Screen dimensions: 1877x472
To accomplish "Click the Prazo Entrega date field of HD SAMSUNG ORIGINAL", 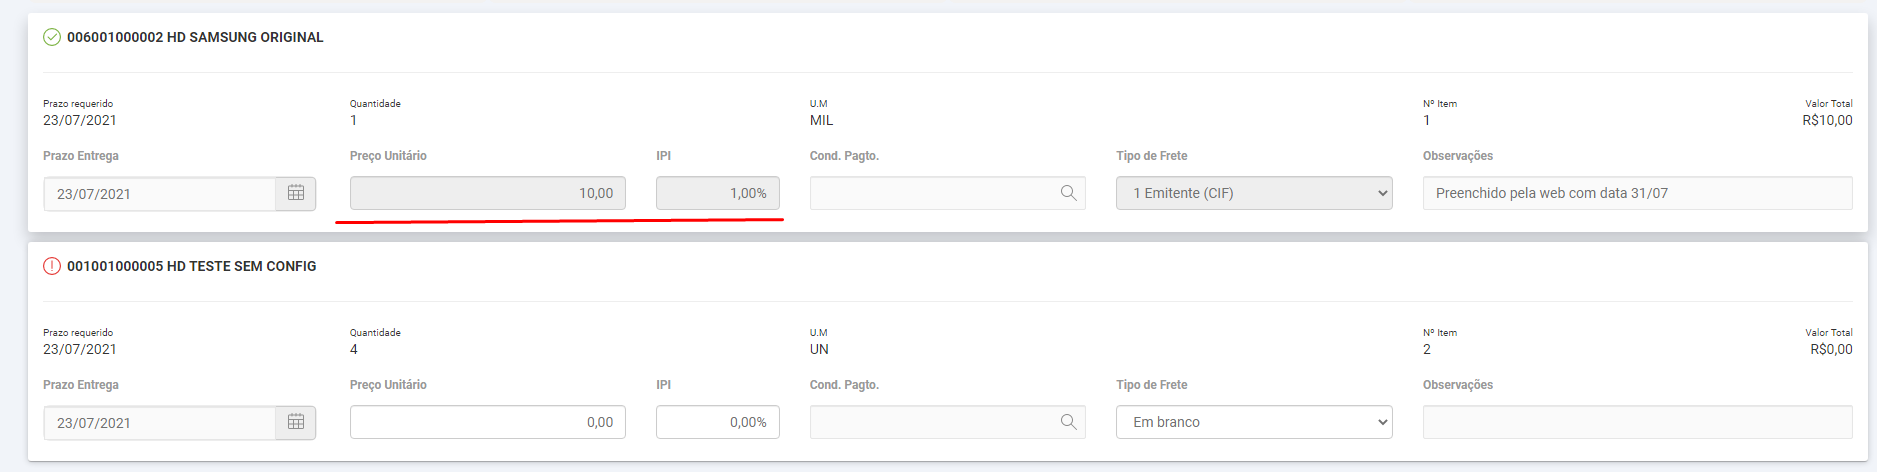I will click(160, 194).
